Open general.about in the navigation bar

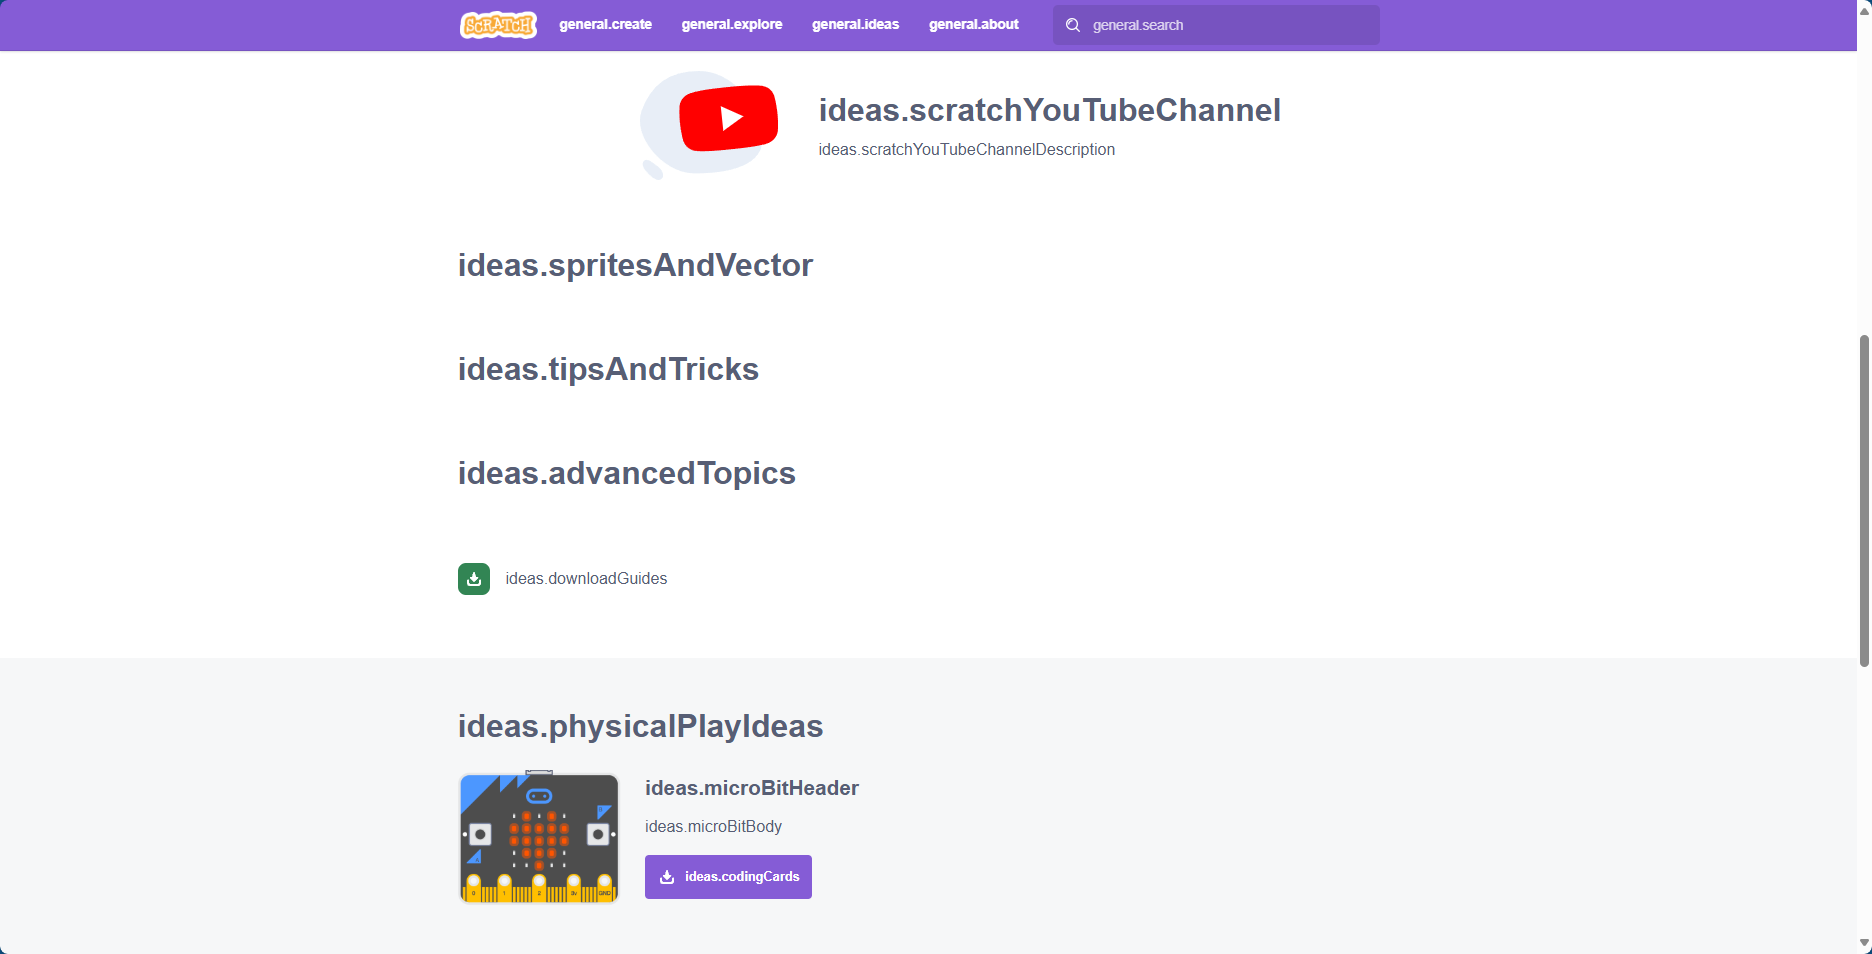[973, 25]
